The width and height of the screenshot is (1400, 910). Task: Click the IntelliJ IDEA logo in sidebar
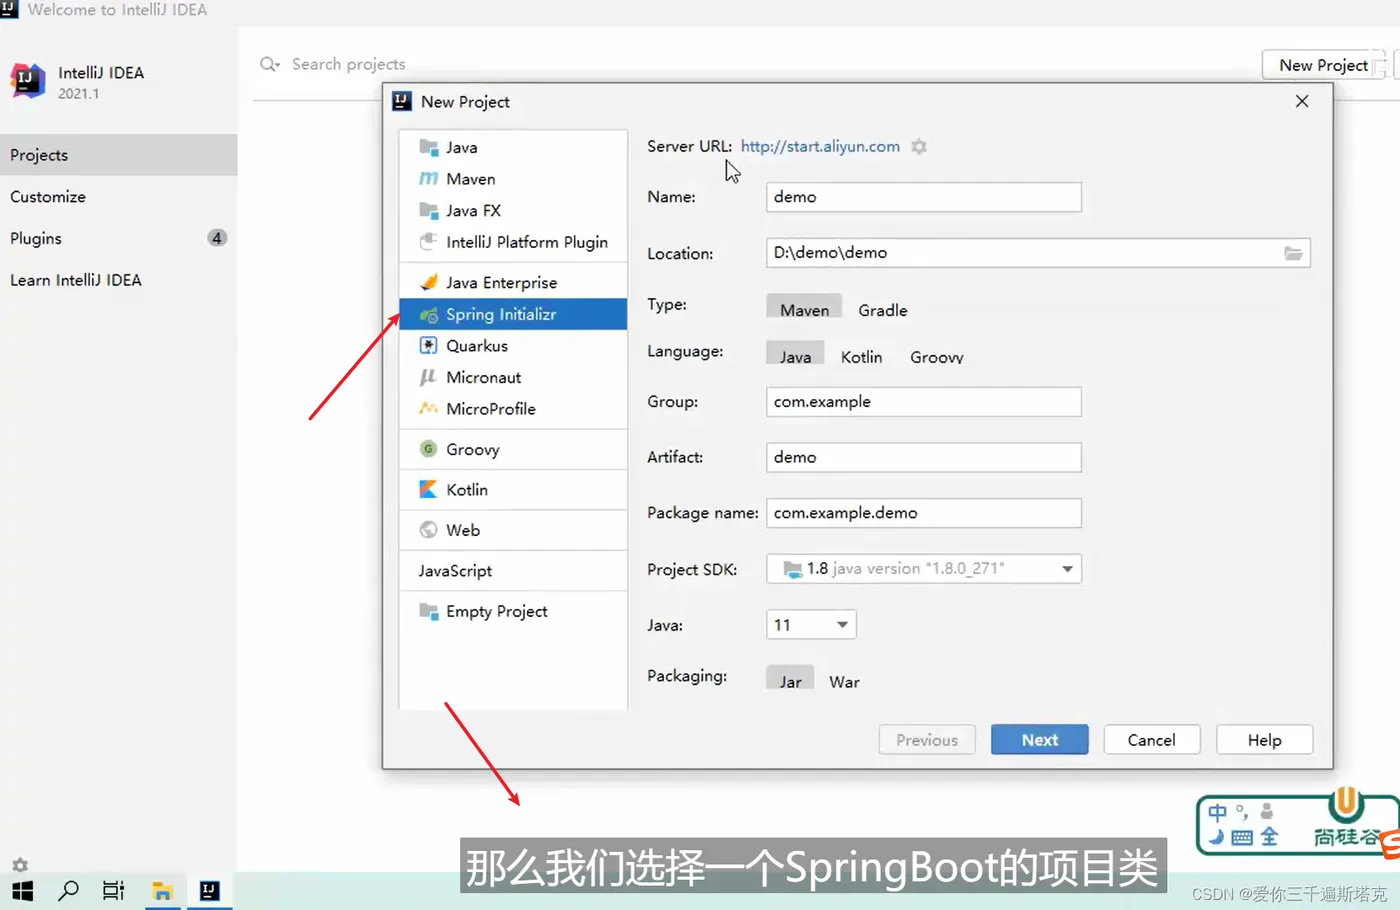[x=28, y=81]
